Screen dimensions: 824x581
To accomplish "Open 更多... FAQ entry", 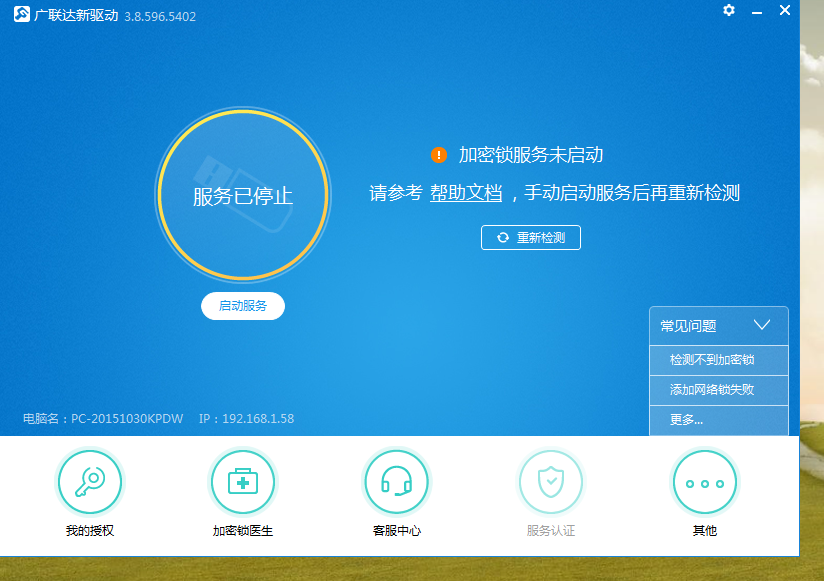I will tap(718, 420).
